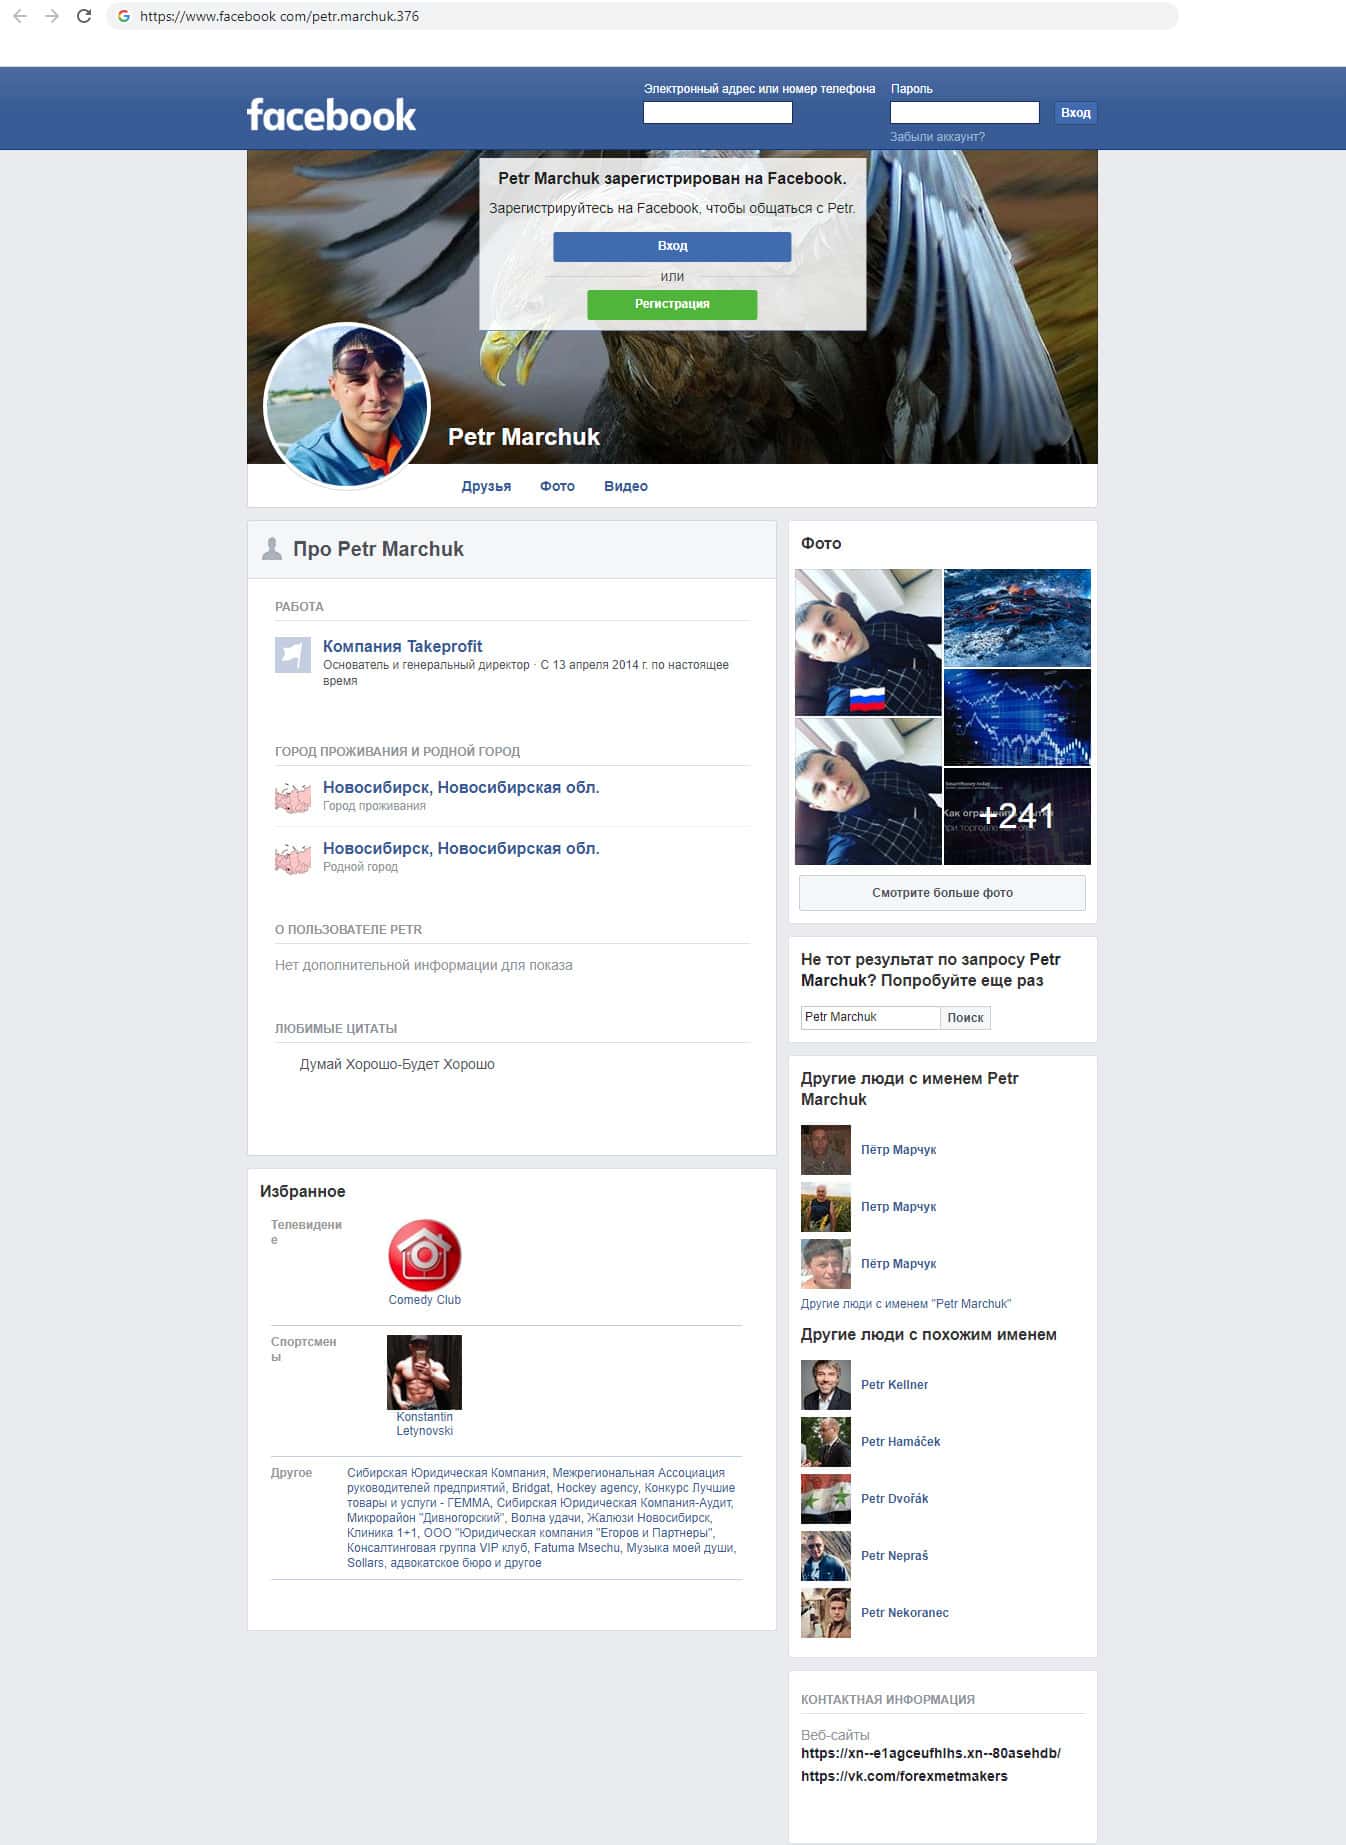Open Сибирская Юридическая Компания link
Screen dimensions: 1346x1845
click(446, 1473)
